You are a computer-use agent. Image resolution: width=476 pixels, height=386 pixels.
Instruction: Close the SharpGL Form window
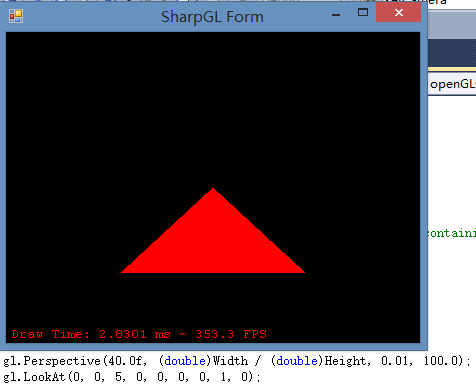[x=398, y=13]
